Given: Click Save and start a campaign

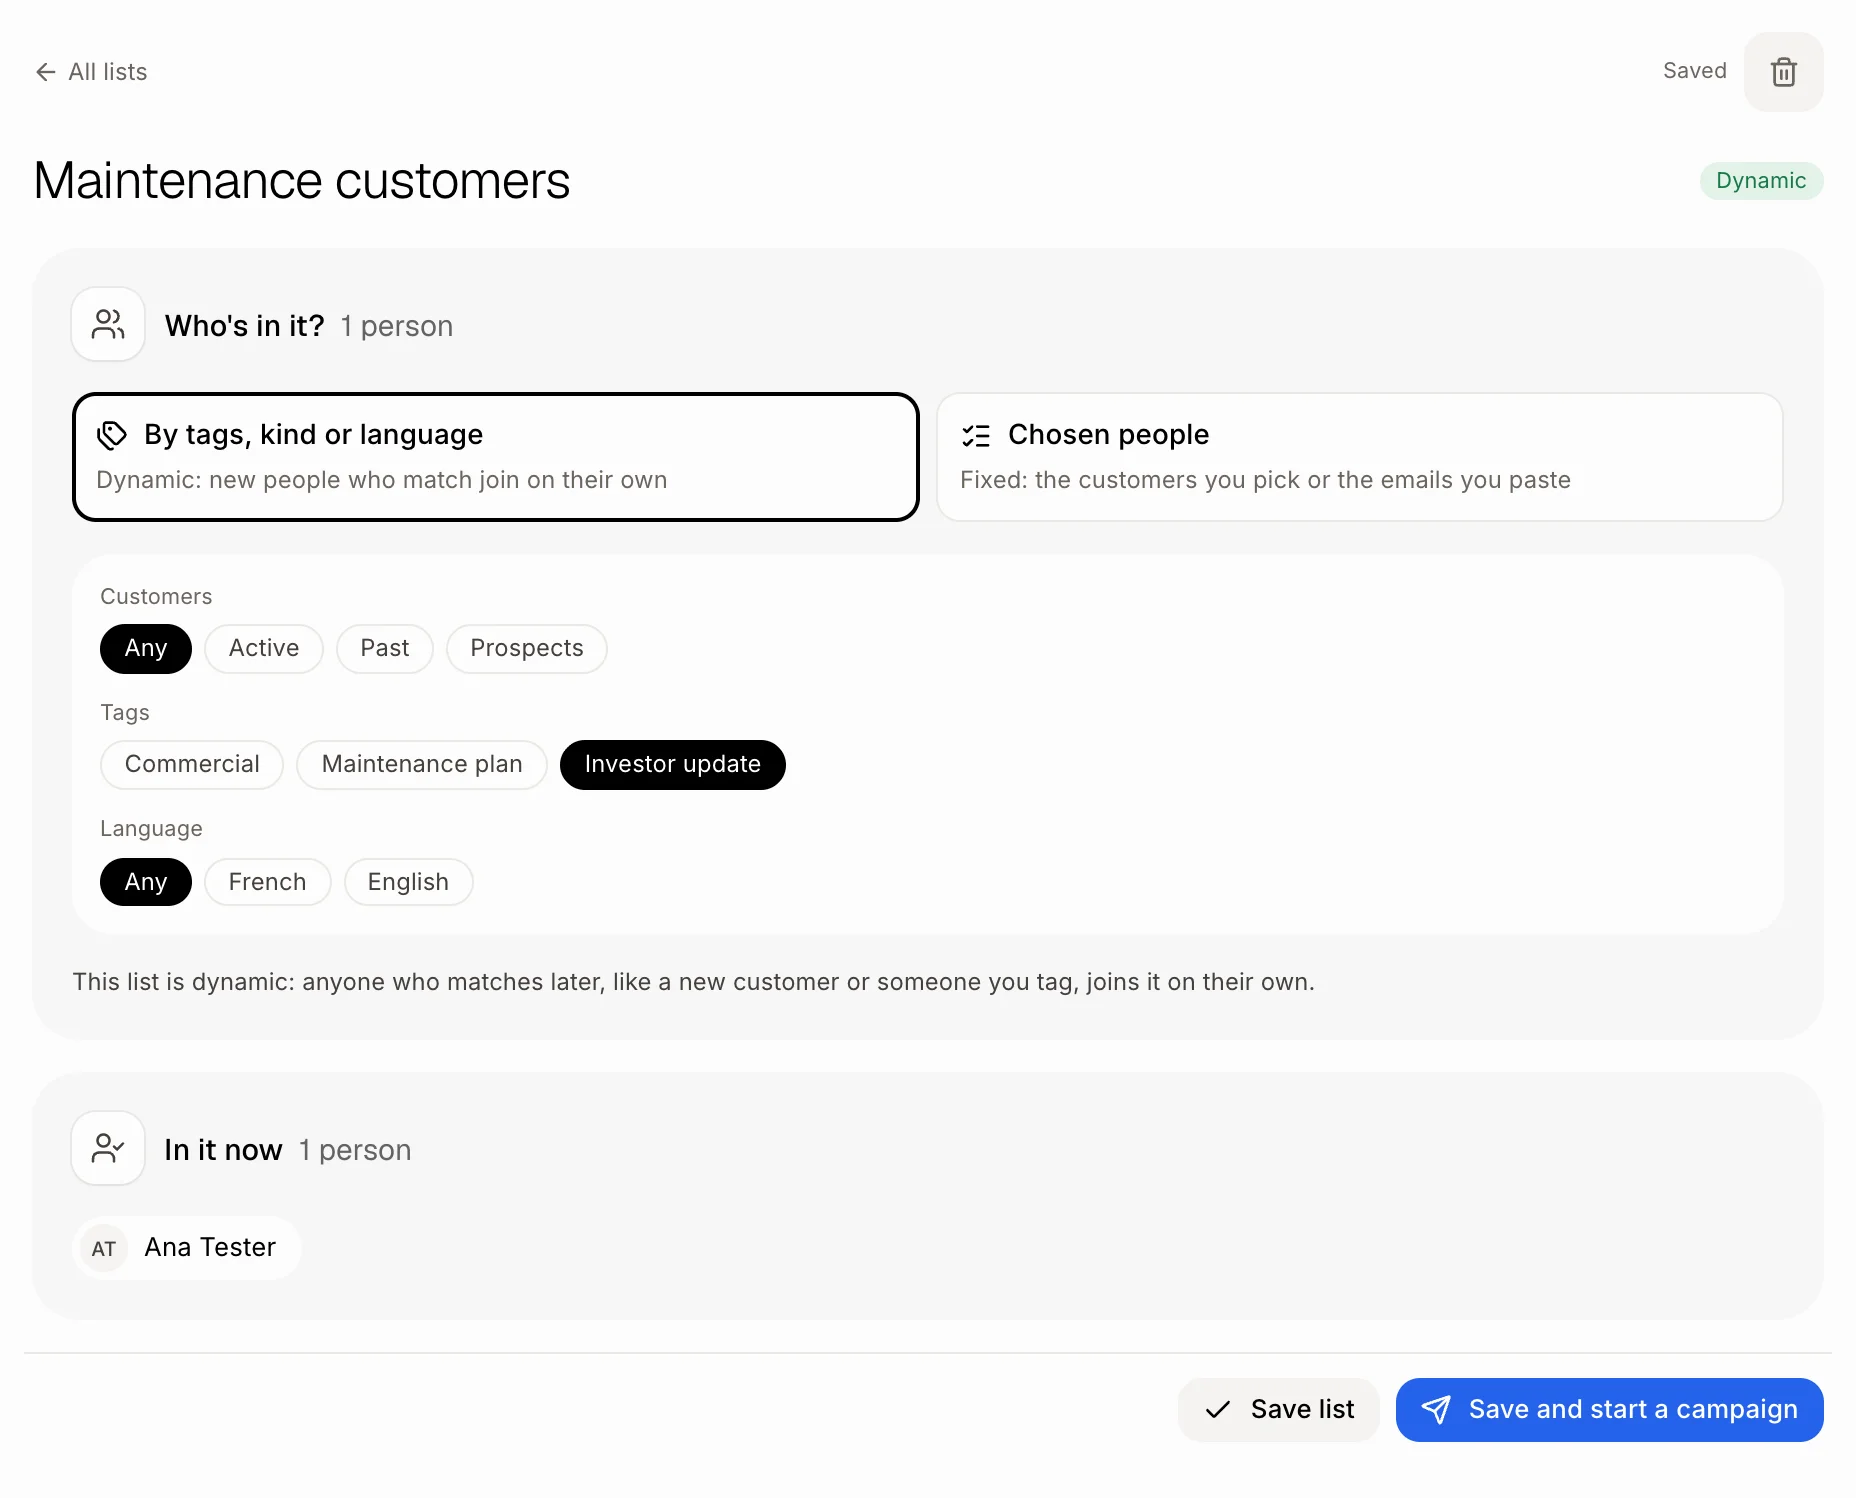Looking at the screenshot, I should pyautogui.click(x=1610, y=1410).
